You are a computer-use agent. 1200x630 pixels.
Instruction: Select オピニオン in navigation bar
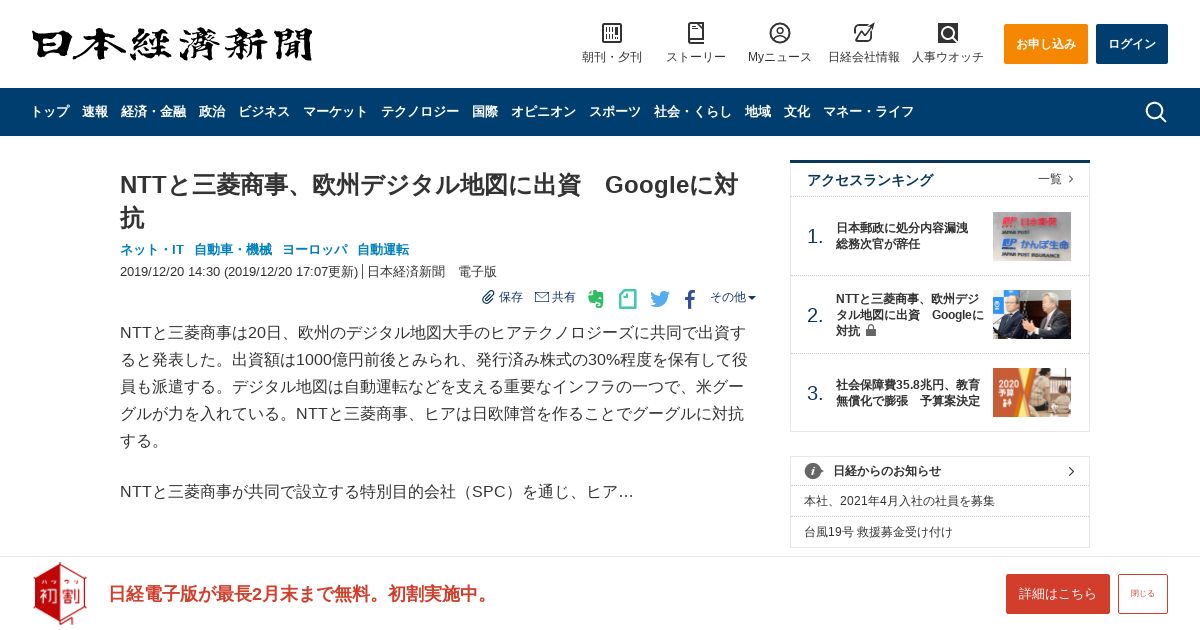point(543,112)
